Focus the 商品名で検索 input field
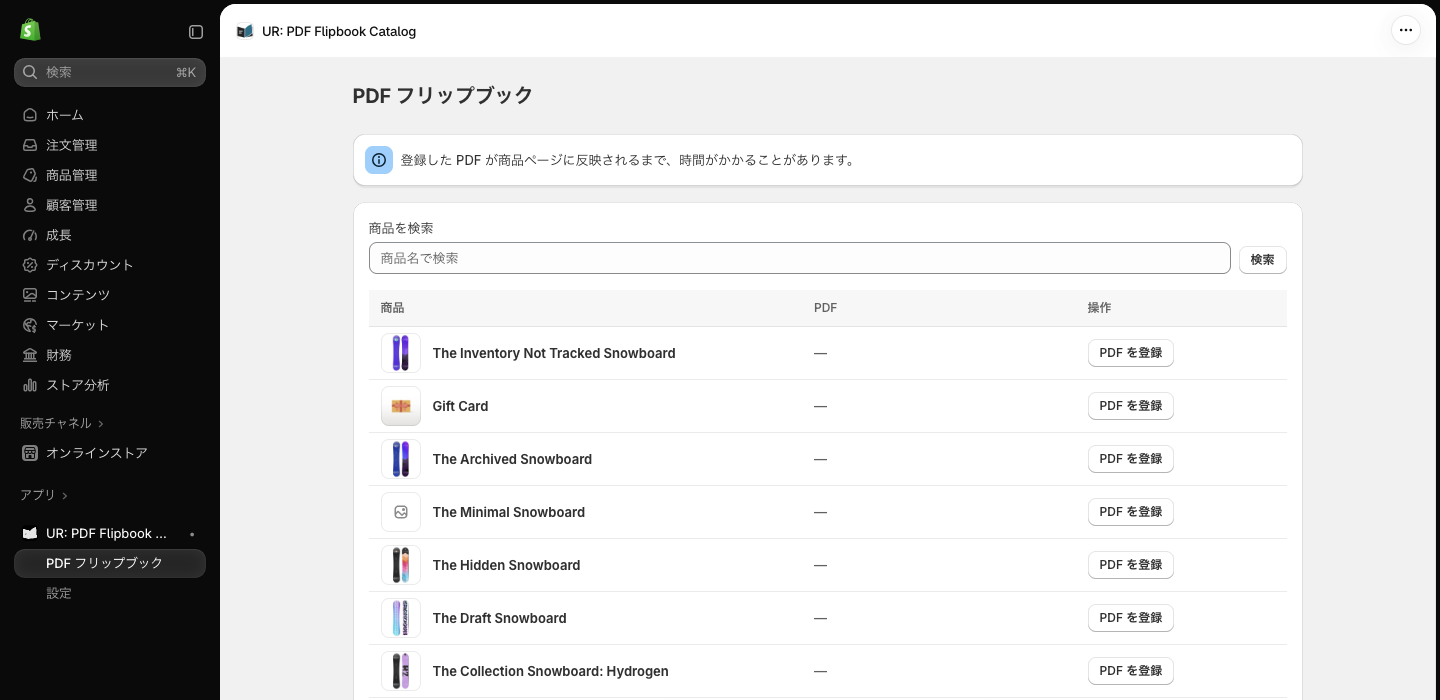The width and height of the screenshot is (1440, 700). (799, 258)
